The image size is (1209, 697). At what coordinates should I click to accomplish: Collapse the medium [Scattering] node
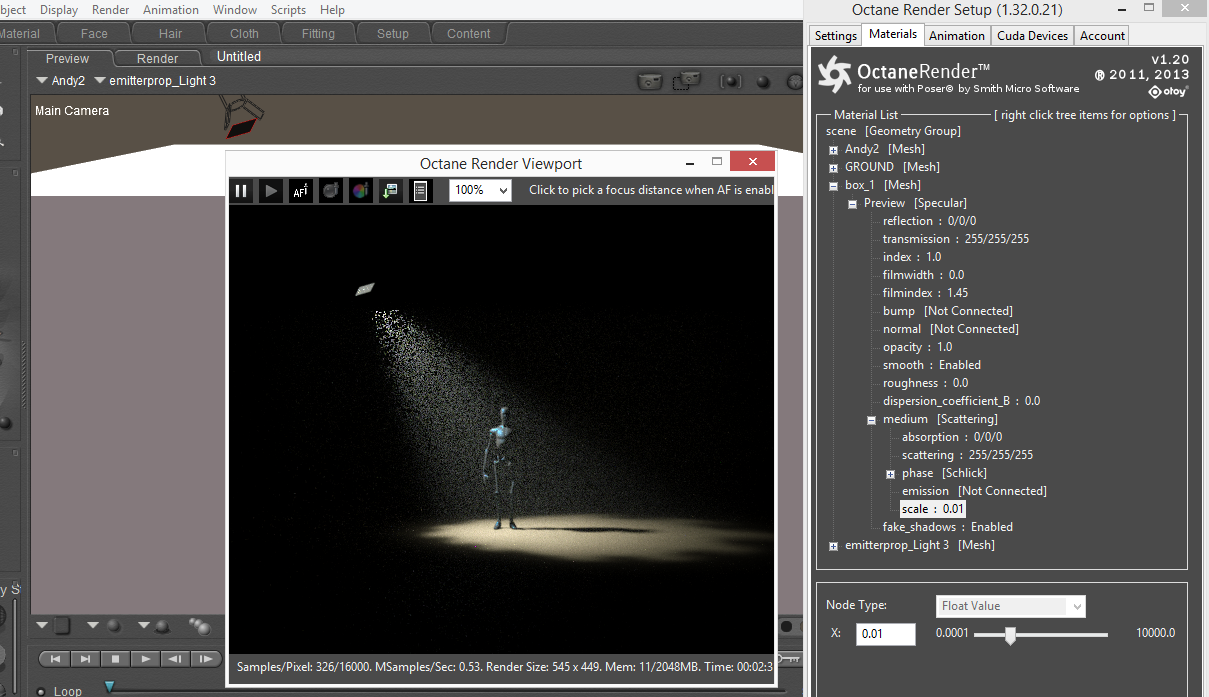click(x=872, y=419)
